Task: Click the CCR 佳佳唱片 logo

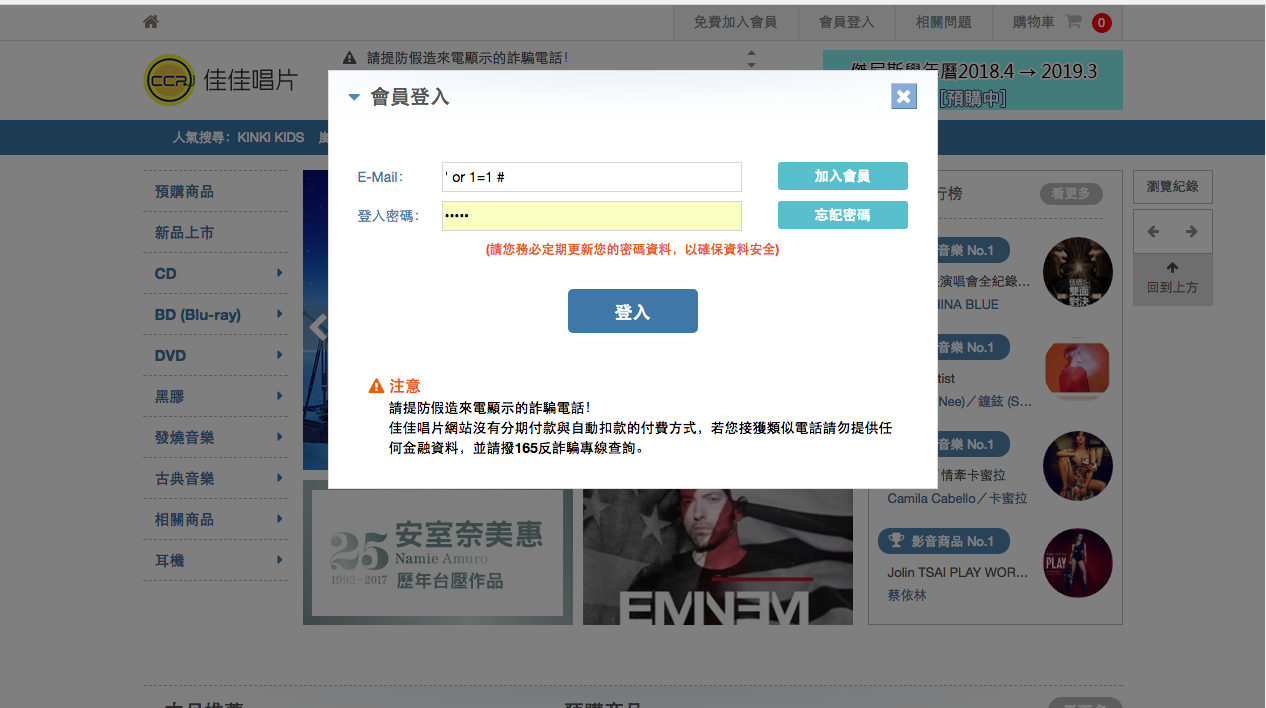Action: tap(221, 80)
